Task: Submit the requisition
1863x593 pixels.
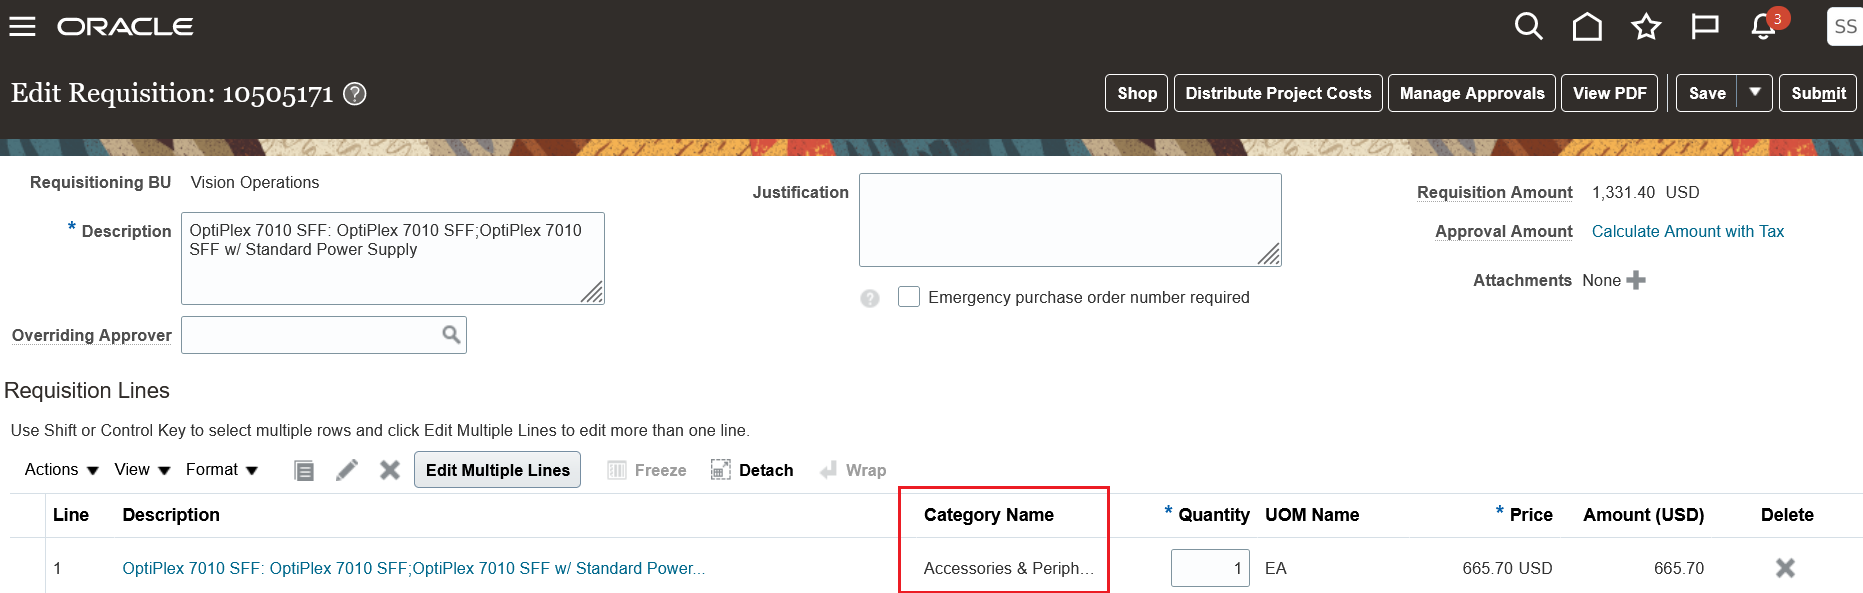Action: tap(1818, 93)
